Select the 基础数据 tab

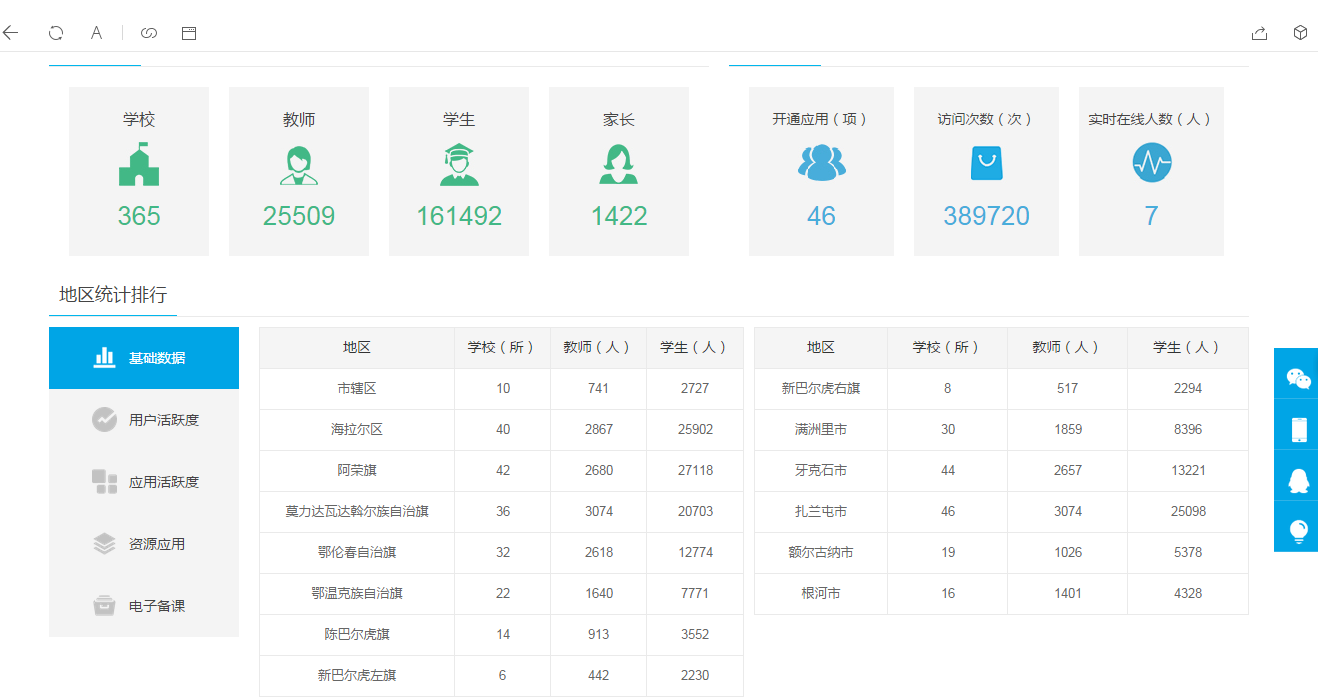144,358
